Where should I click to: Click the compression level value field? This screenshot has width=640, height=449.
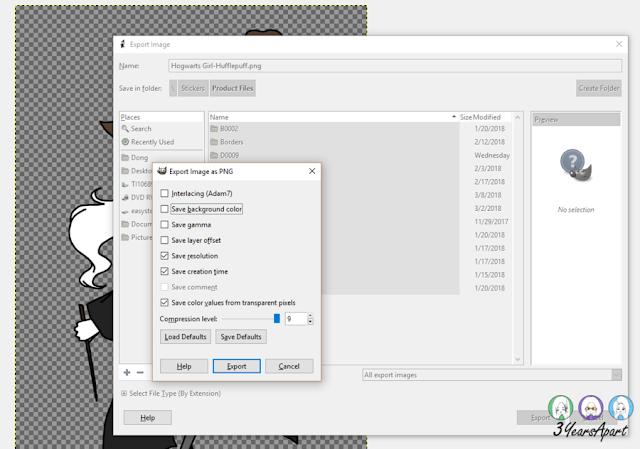(296, 319)
